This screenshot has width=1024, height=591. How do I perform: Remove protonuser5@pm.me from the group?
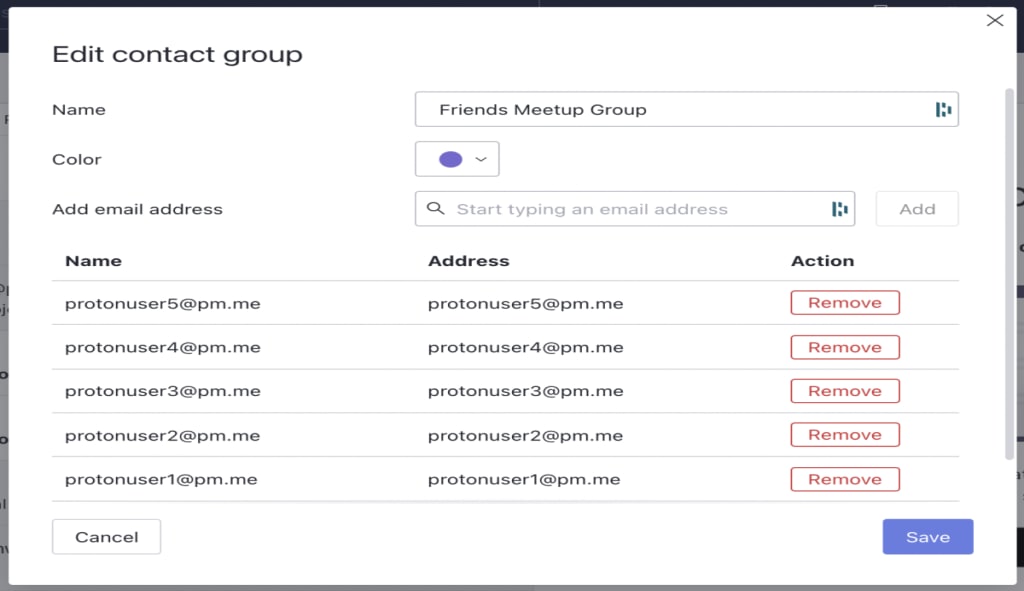tap(845, 303)
